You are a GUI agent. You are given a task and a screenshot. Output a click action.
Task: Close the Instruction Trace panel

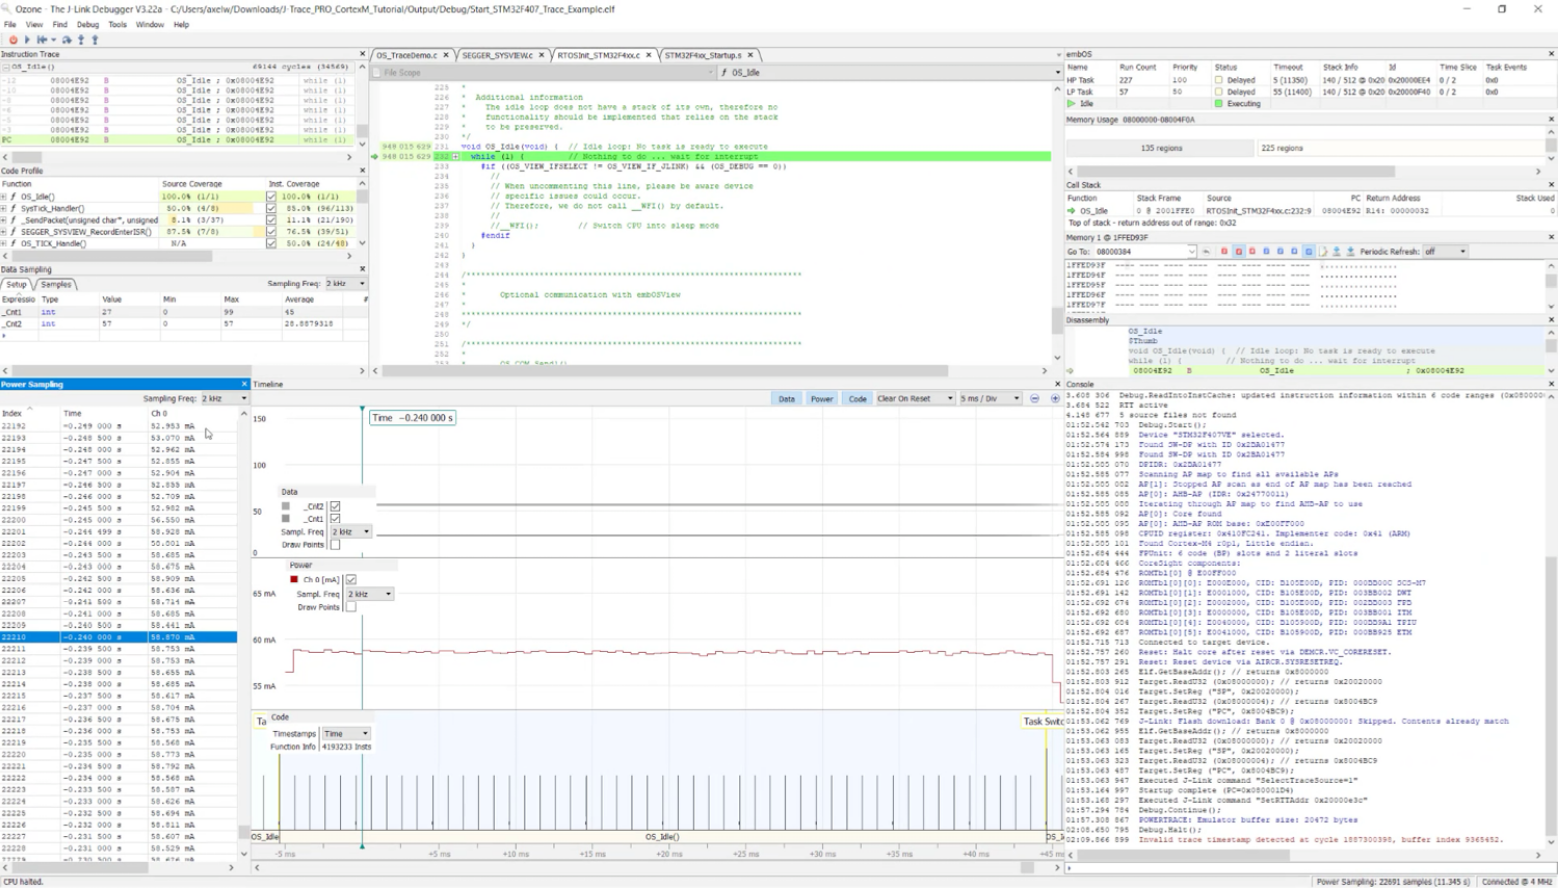point(362,54)
